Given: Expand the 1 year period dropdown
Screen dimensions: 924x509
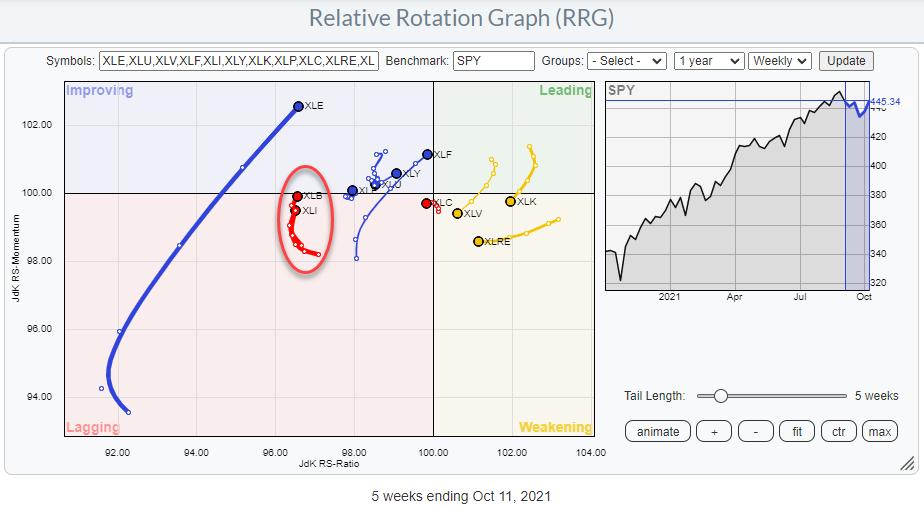Looking at the screenshot, I should (x=709, y=61).
